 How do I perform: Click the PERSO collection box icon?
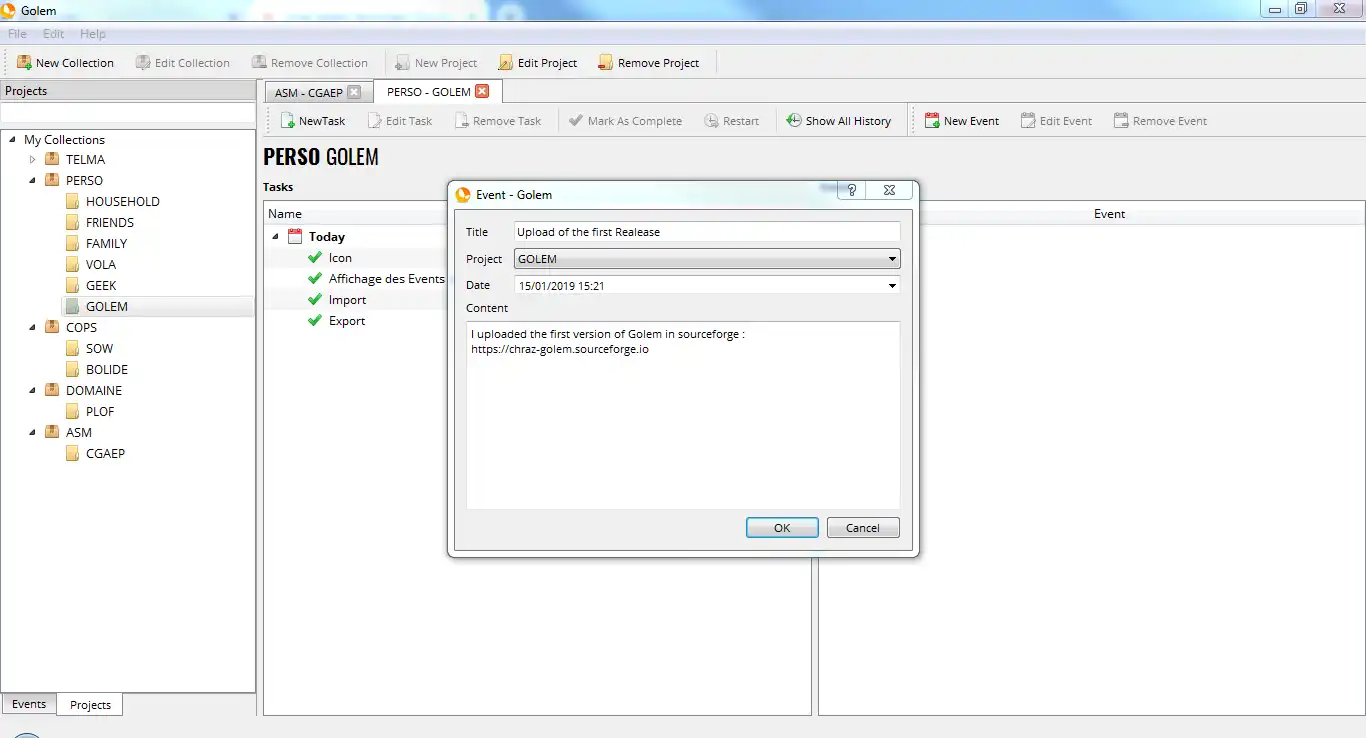52,180
